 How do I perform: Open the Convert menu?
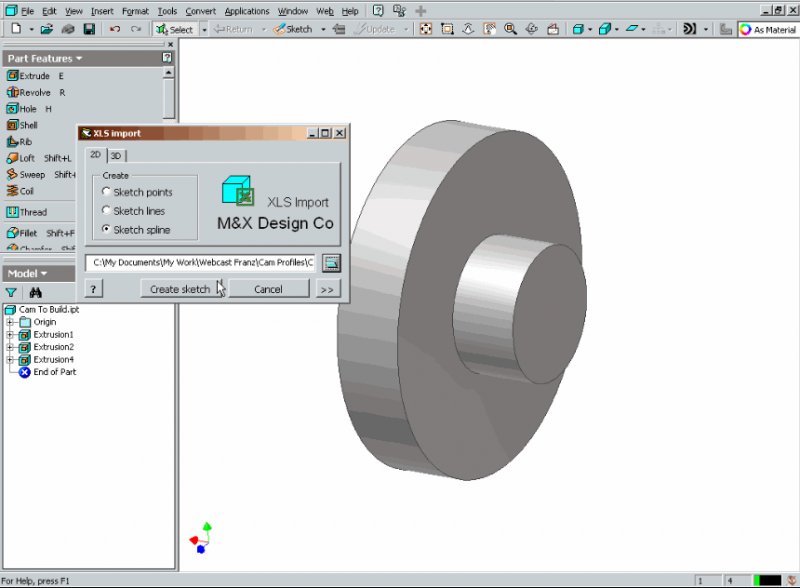point(200,11)
